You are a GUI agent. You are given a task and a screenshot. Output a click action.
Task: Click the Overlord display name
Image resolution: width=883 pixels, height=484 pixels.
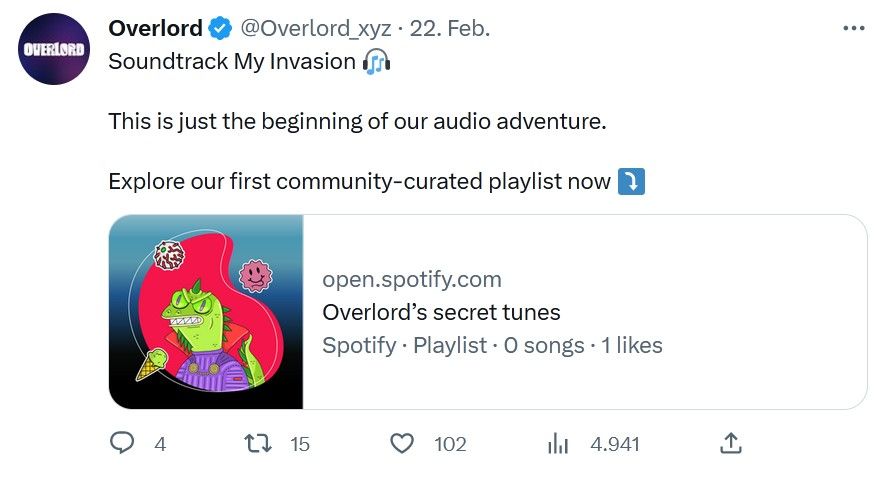[x=155, y=28]
